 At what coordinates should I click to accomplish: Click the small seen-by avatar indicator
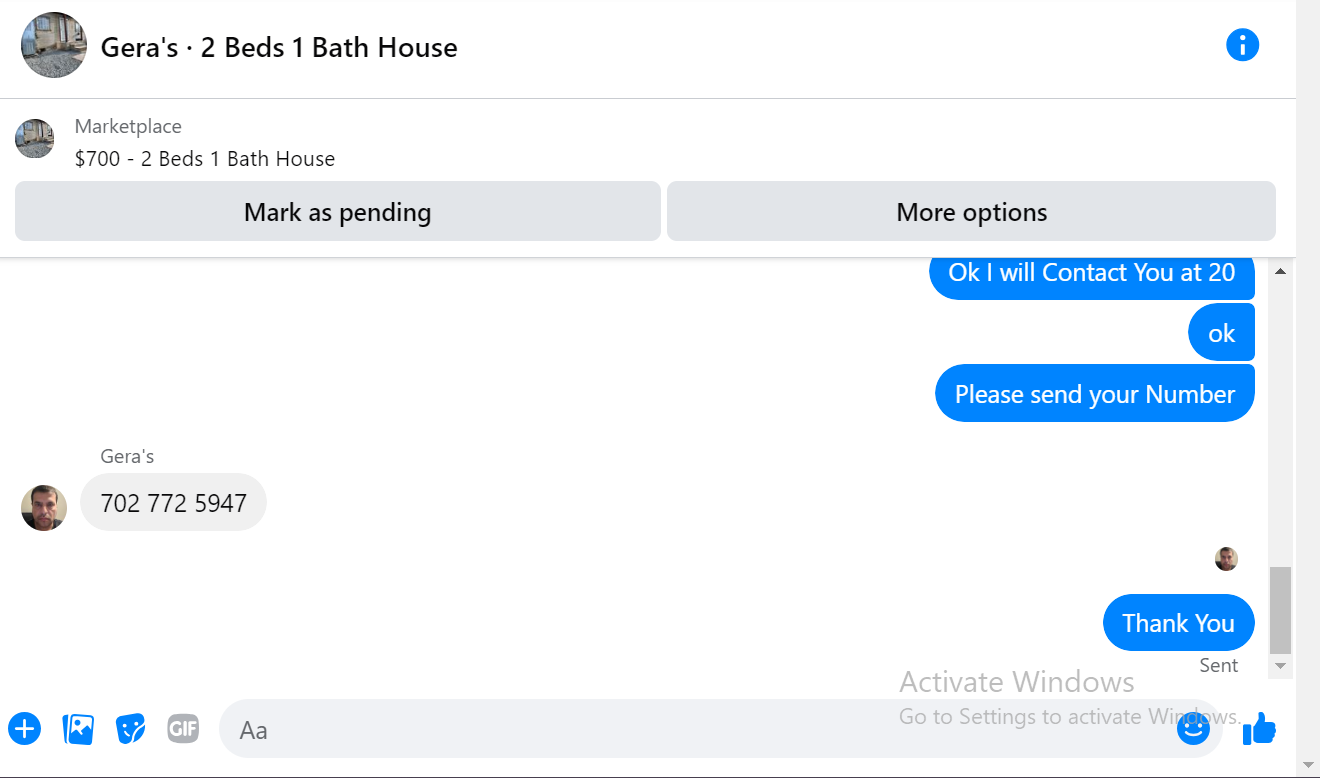click(x=1226, y=559)
